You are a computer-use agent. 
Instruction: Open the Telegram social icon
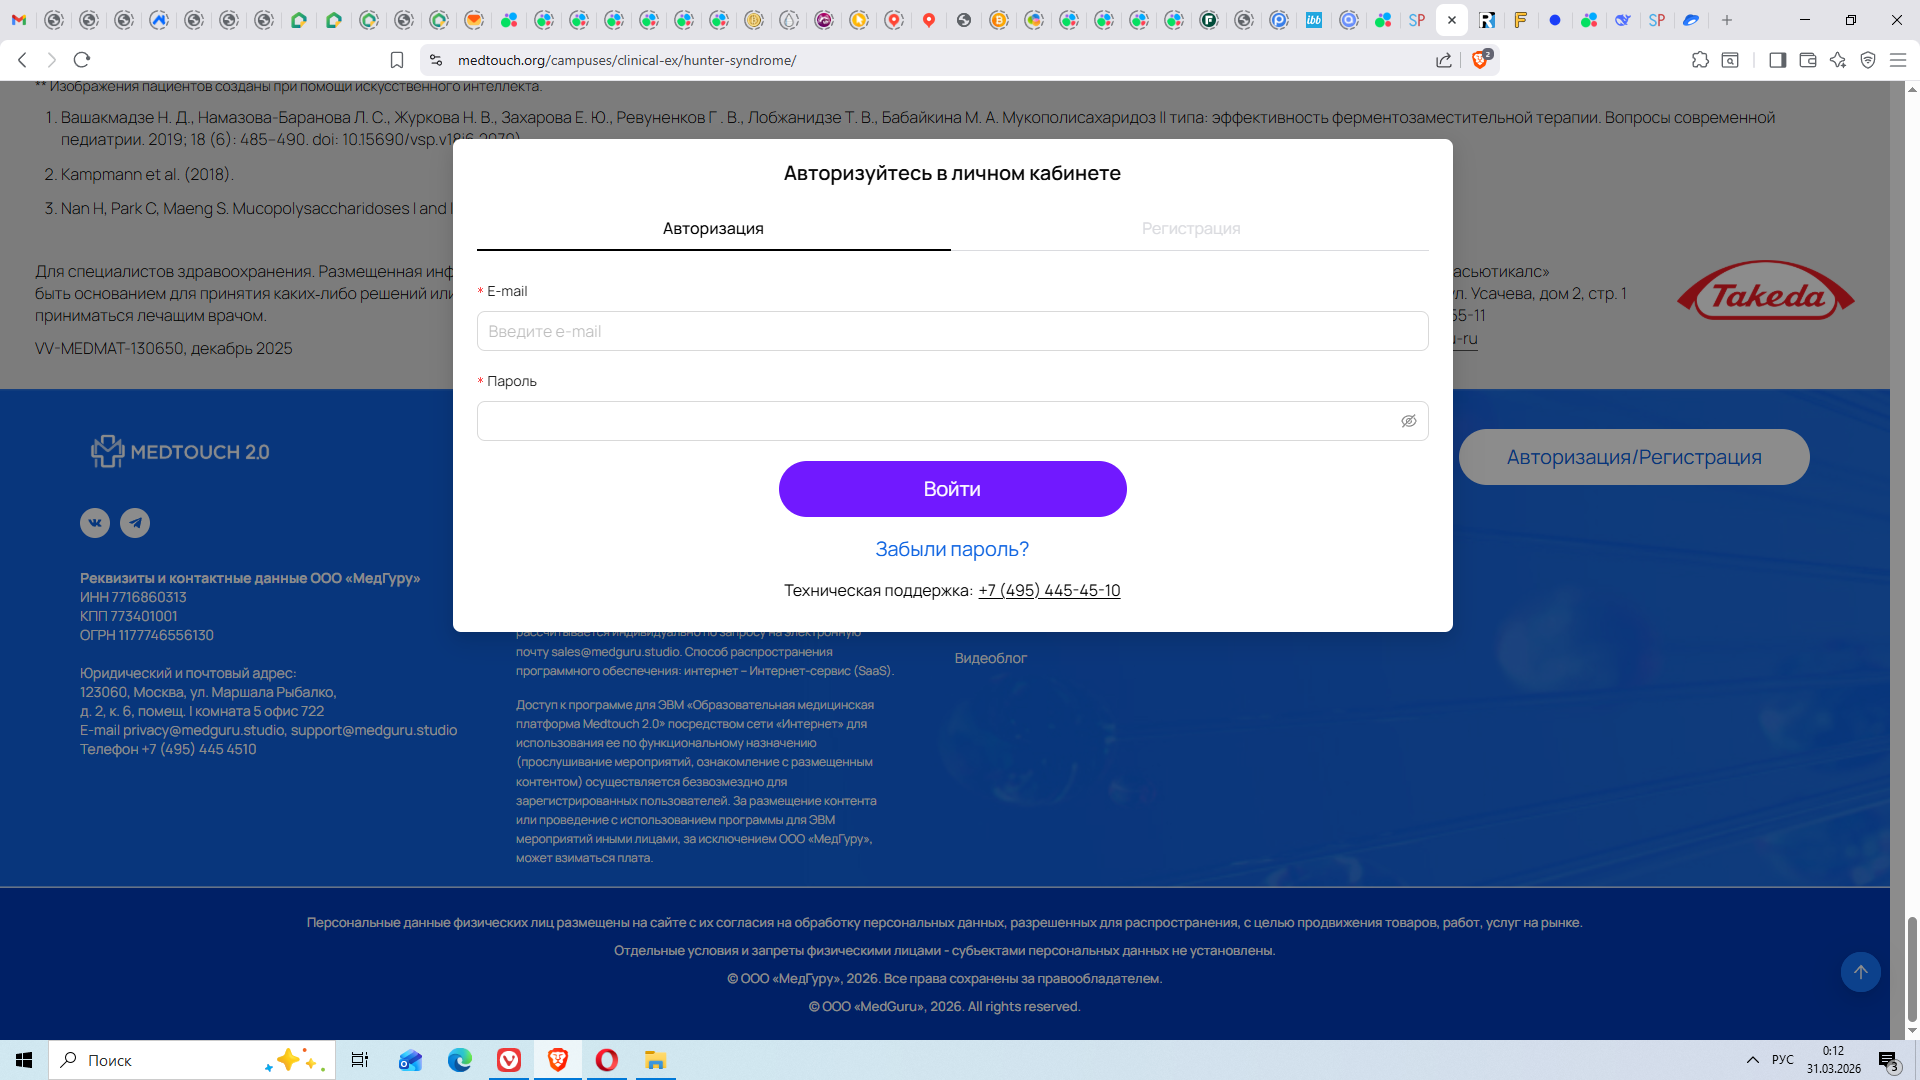coord(135,523)
